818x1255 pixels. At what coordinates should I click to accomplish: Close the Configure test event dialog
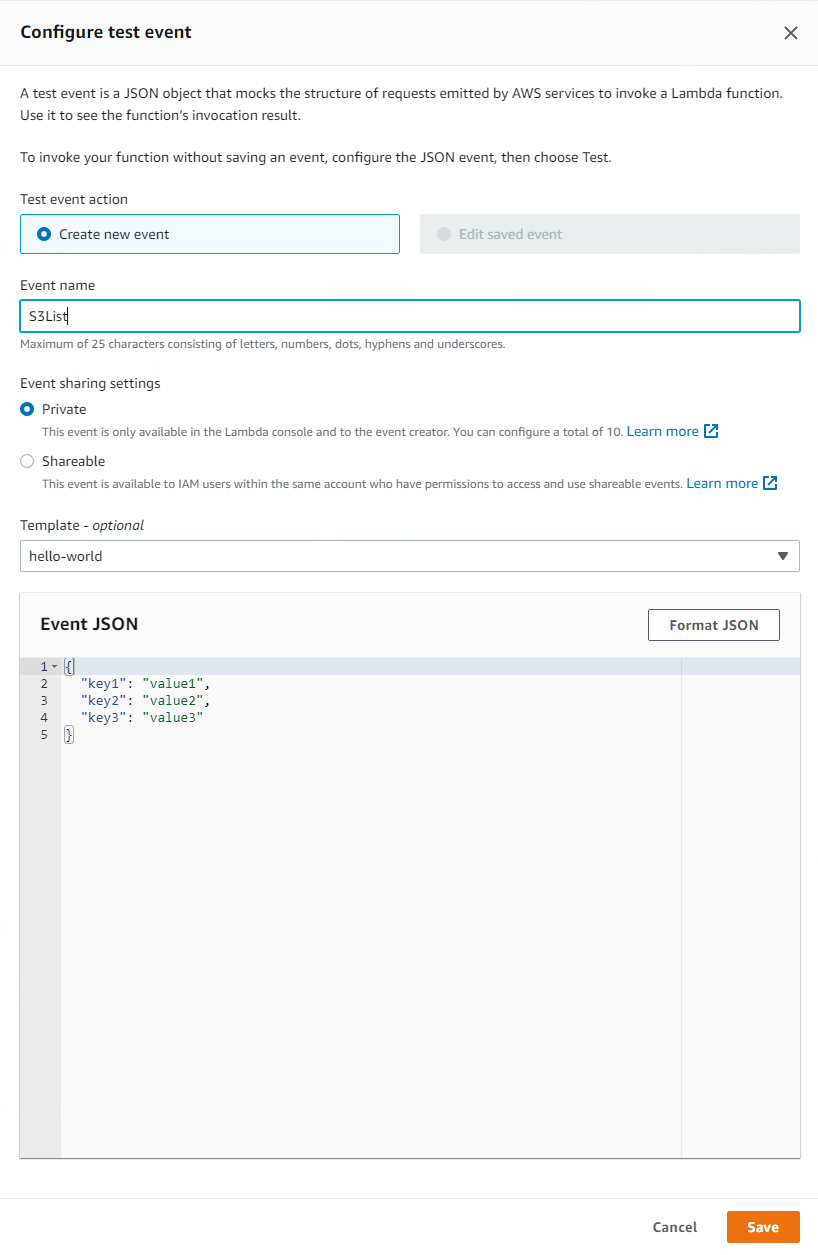(791, 32)
